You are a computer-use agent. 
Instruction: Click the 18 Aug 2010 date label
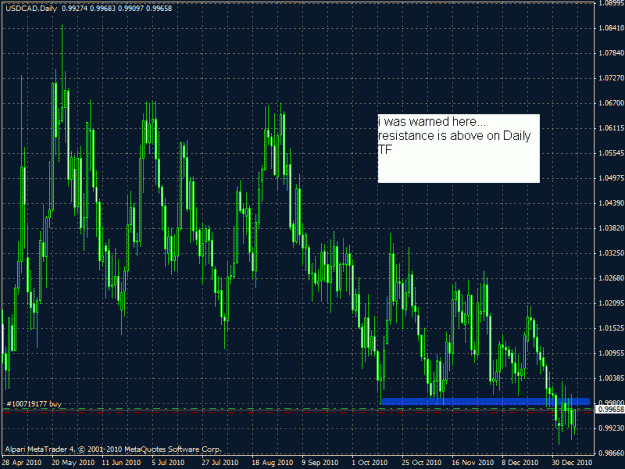point(272,463)
